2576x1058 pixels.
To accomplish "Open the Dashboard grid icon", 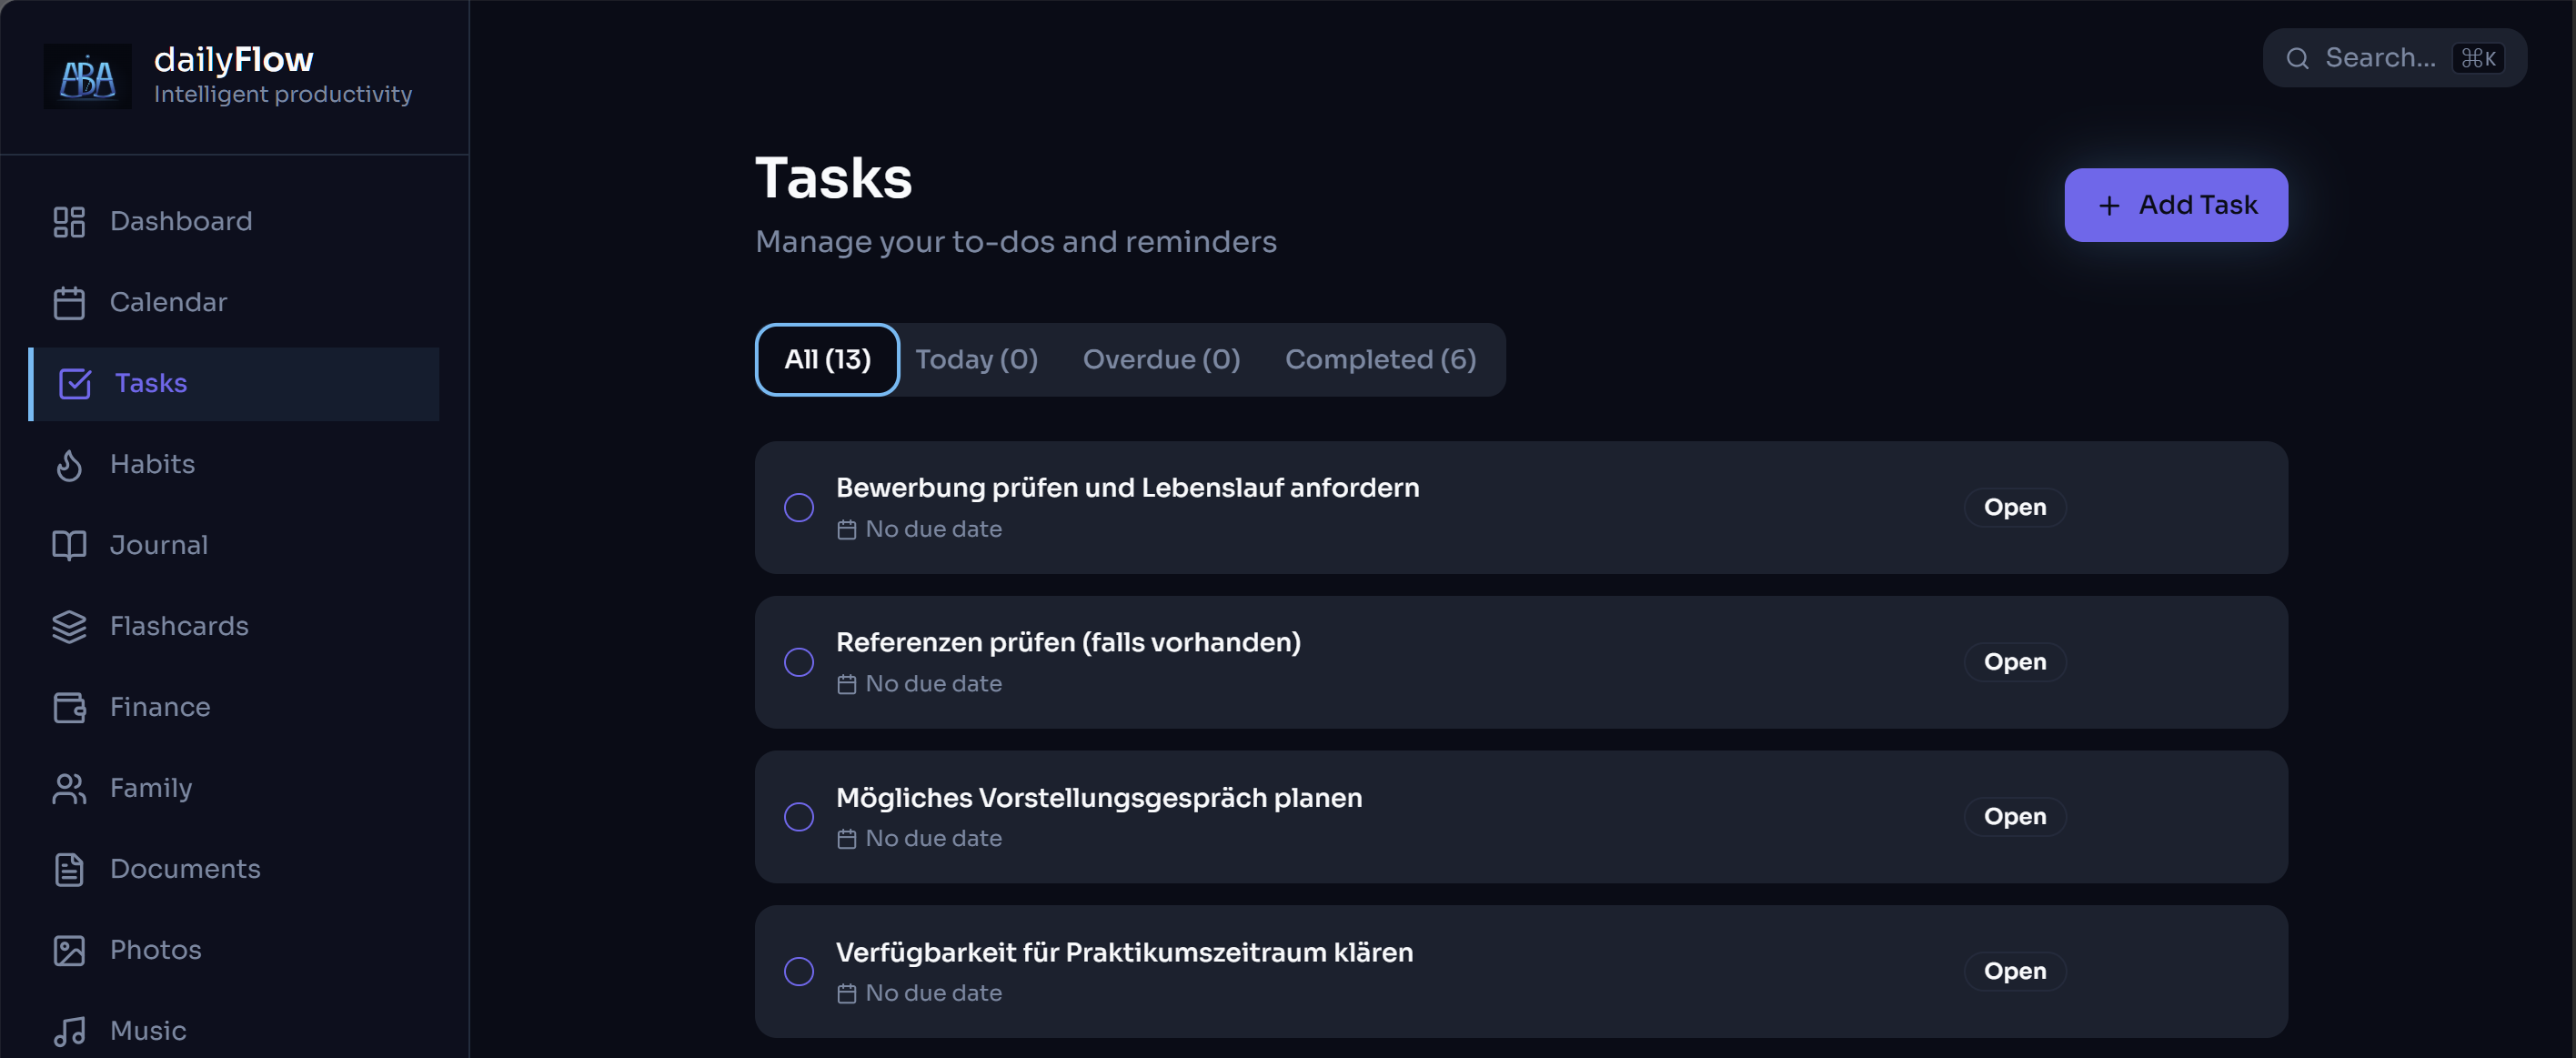I will click(69, 222).
